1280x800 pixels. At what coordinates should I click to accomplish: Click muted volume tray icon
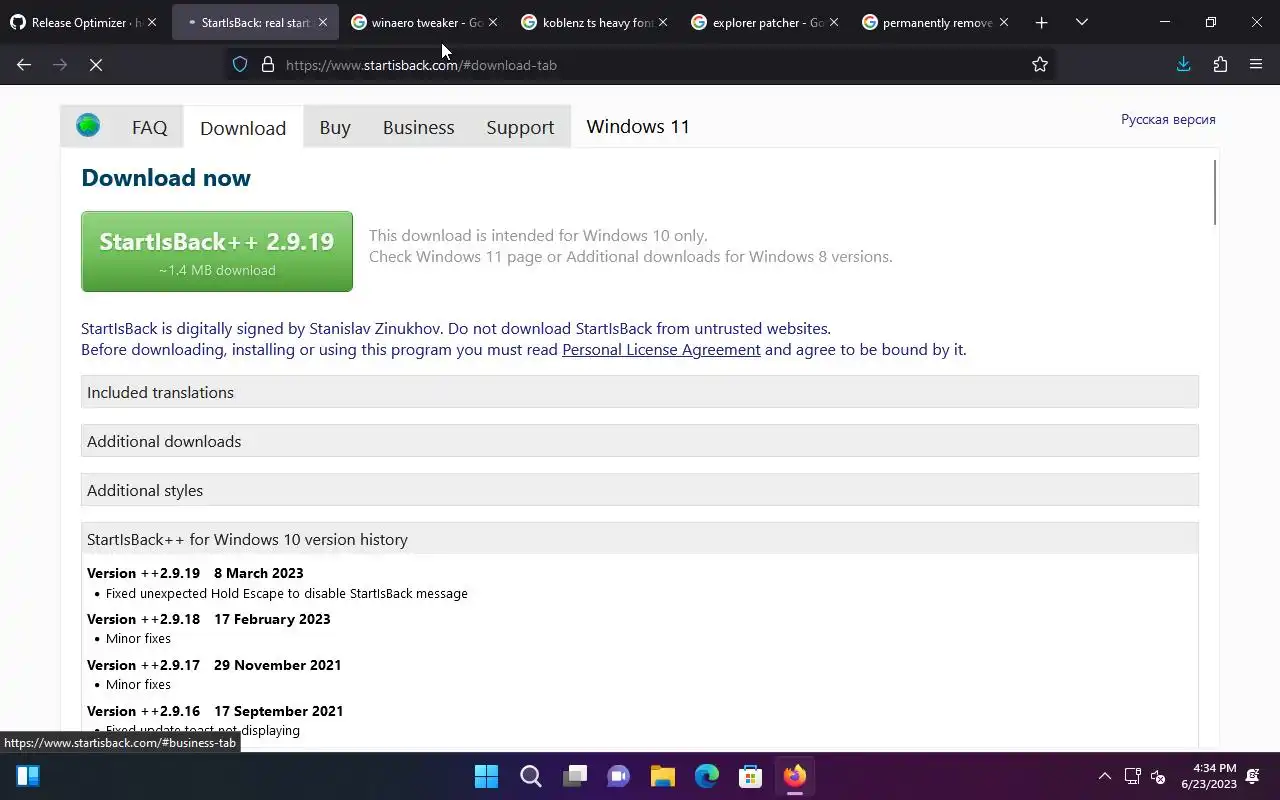click(x=1158, y=776)
